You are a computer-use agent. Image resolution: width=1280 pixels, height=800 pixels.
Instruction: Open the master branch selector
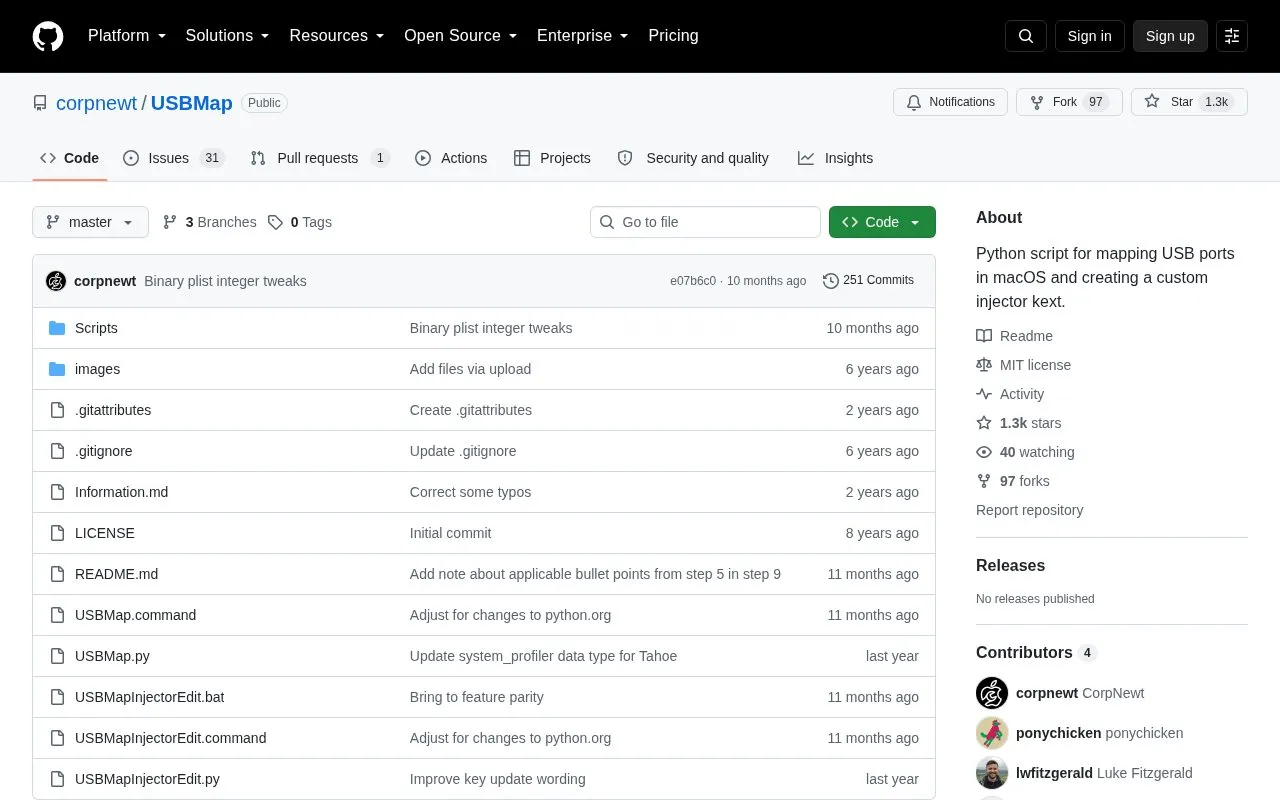(x=90, y=222)
